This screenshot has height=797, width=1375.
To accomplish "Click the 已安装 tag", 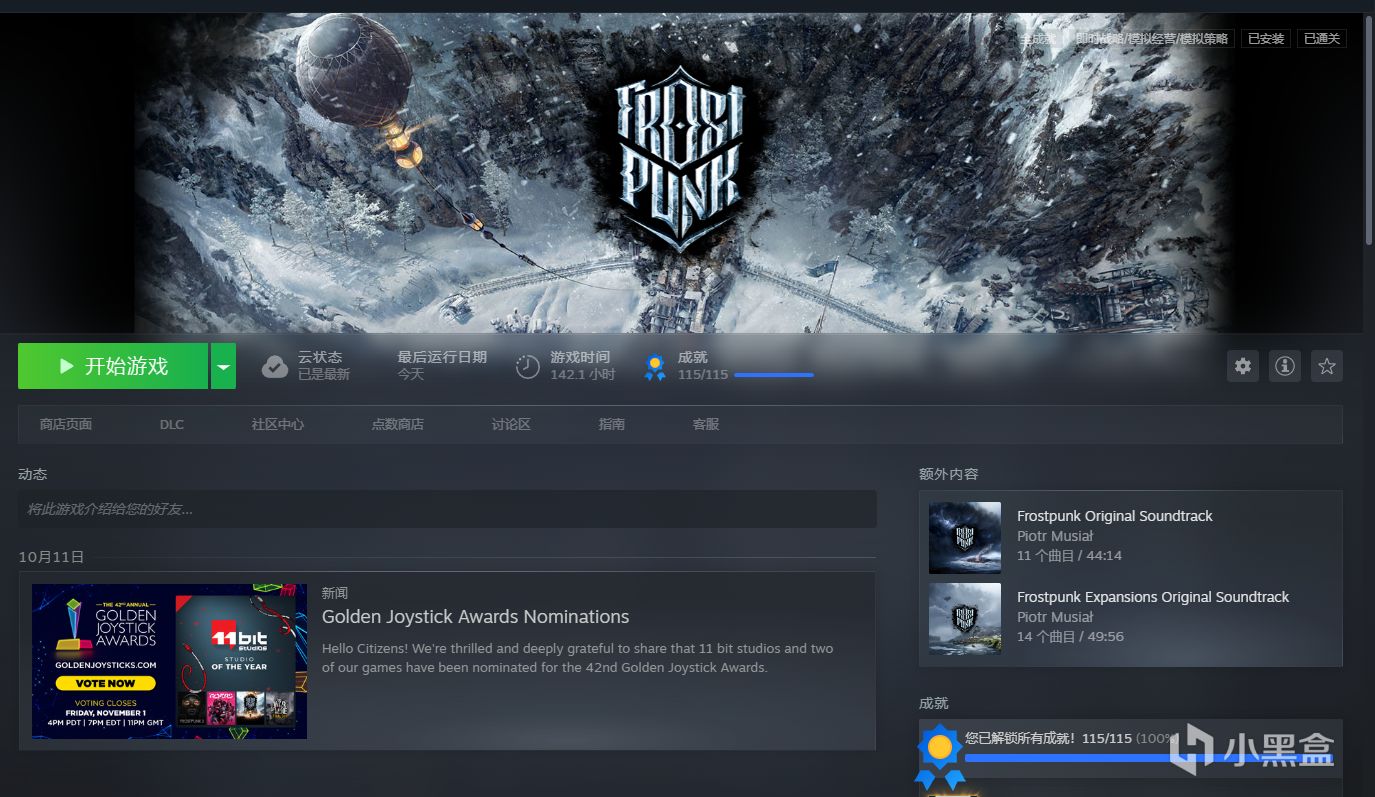I will tap(1265, 39).
